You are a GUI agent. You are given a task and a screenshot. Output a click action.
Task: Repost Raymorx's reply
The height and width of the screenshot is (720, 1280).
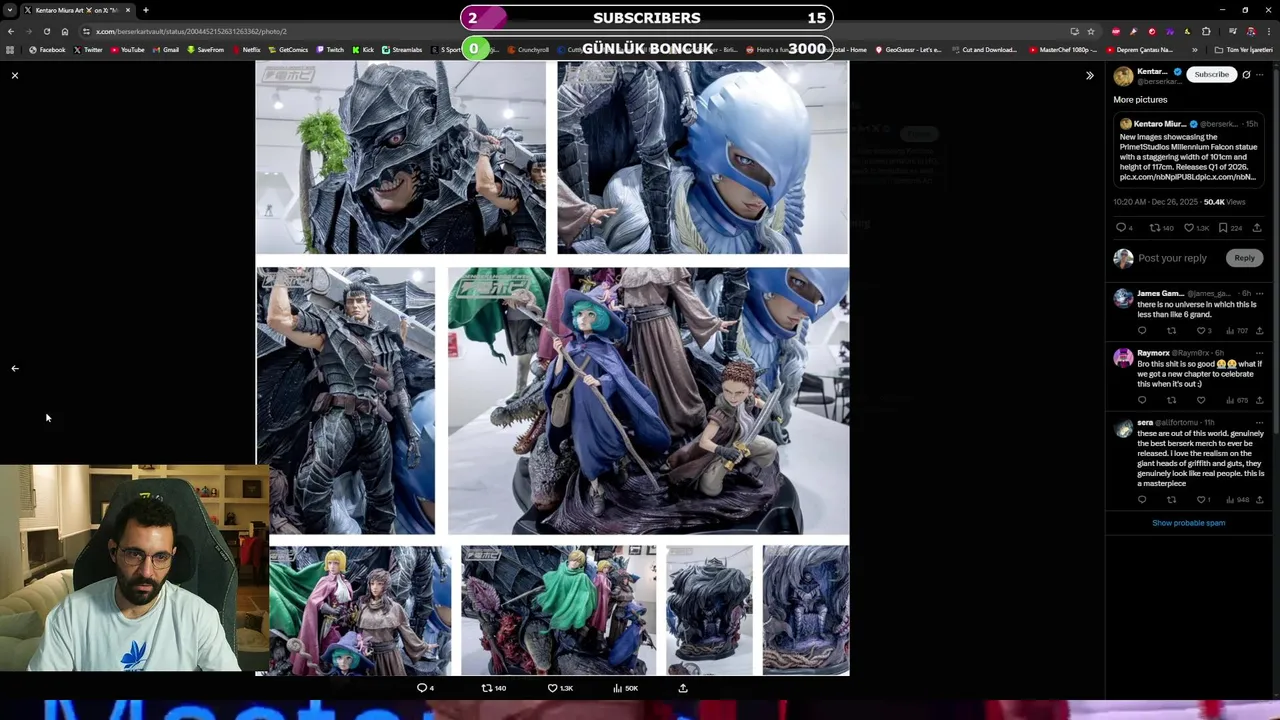[x=1171, y=400]
